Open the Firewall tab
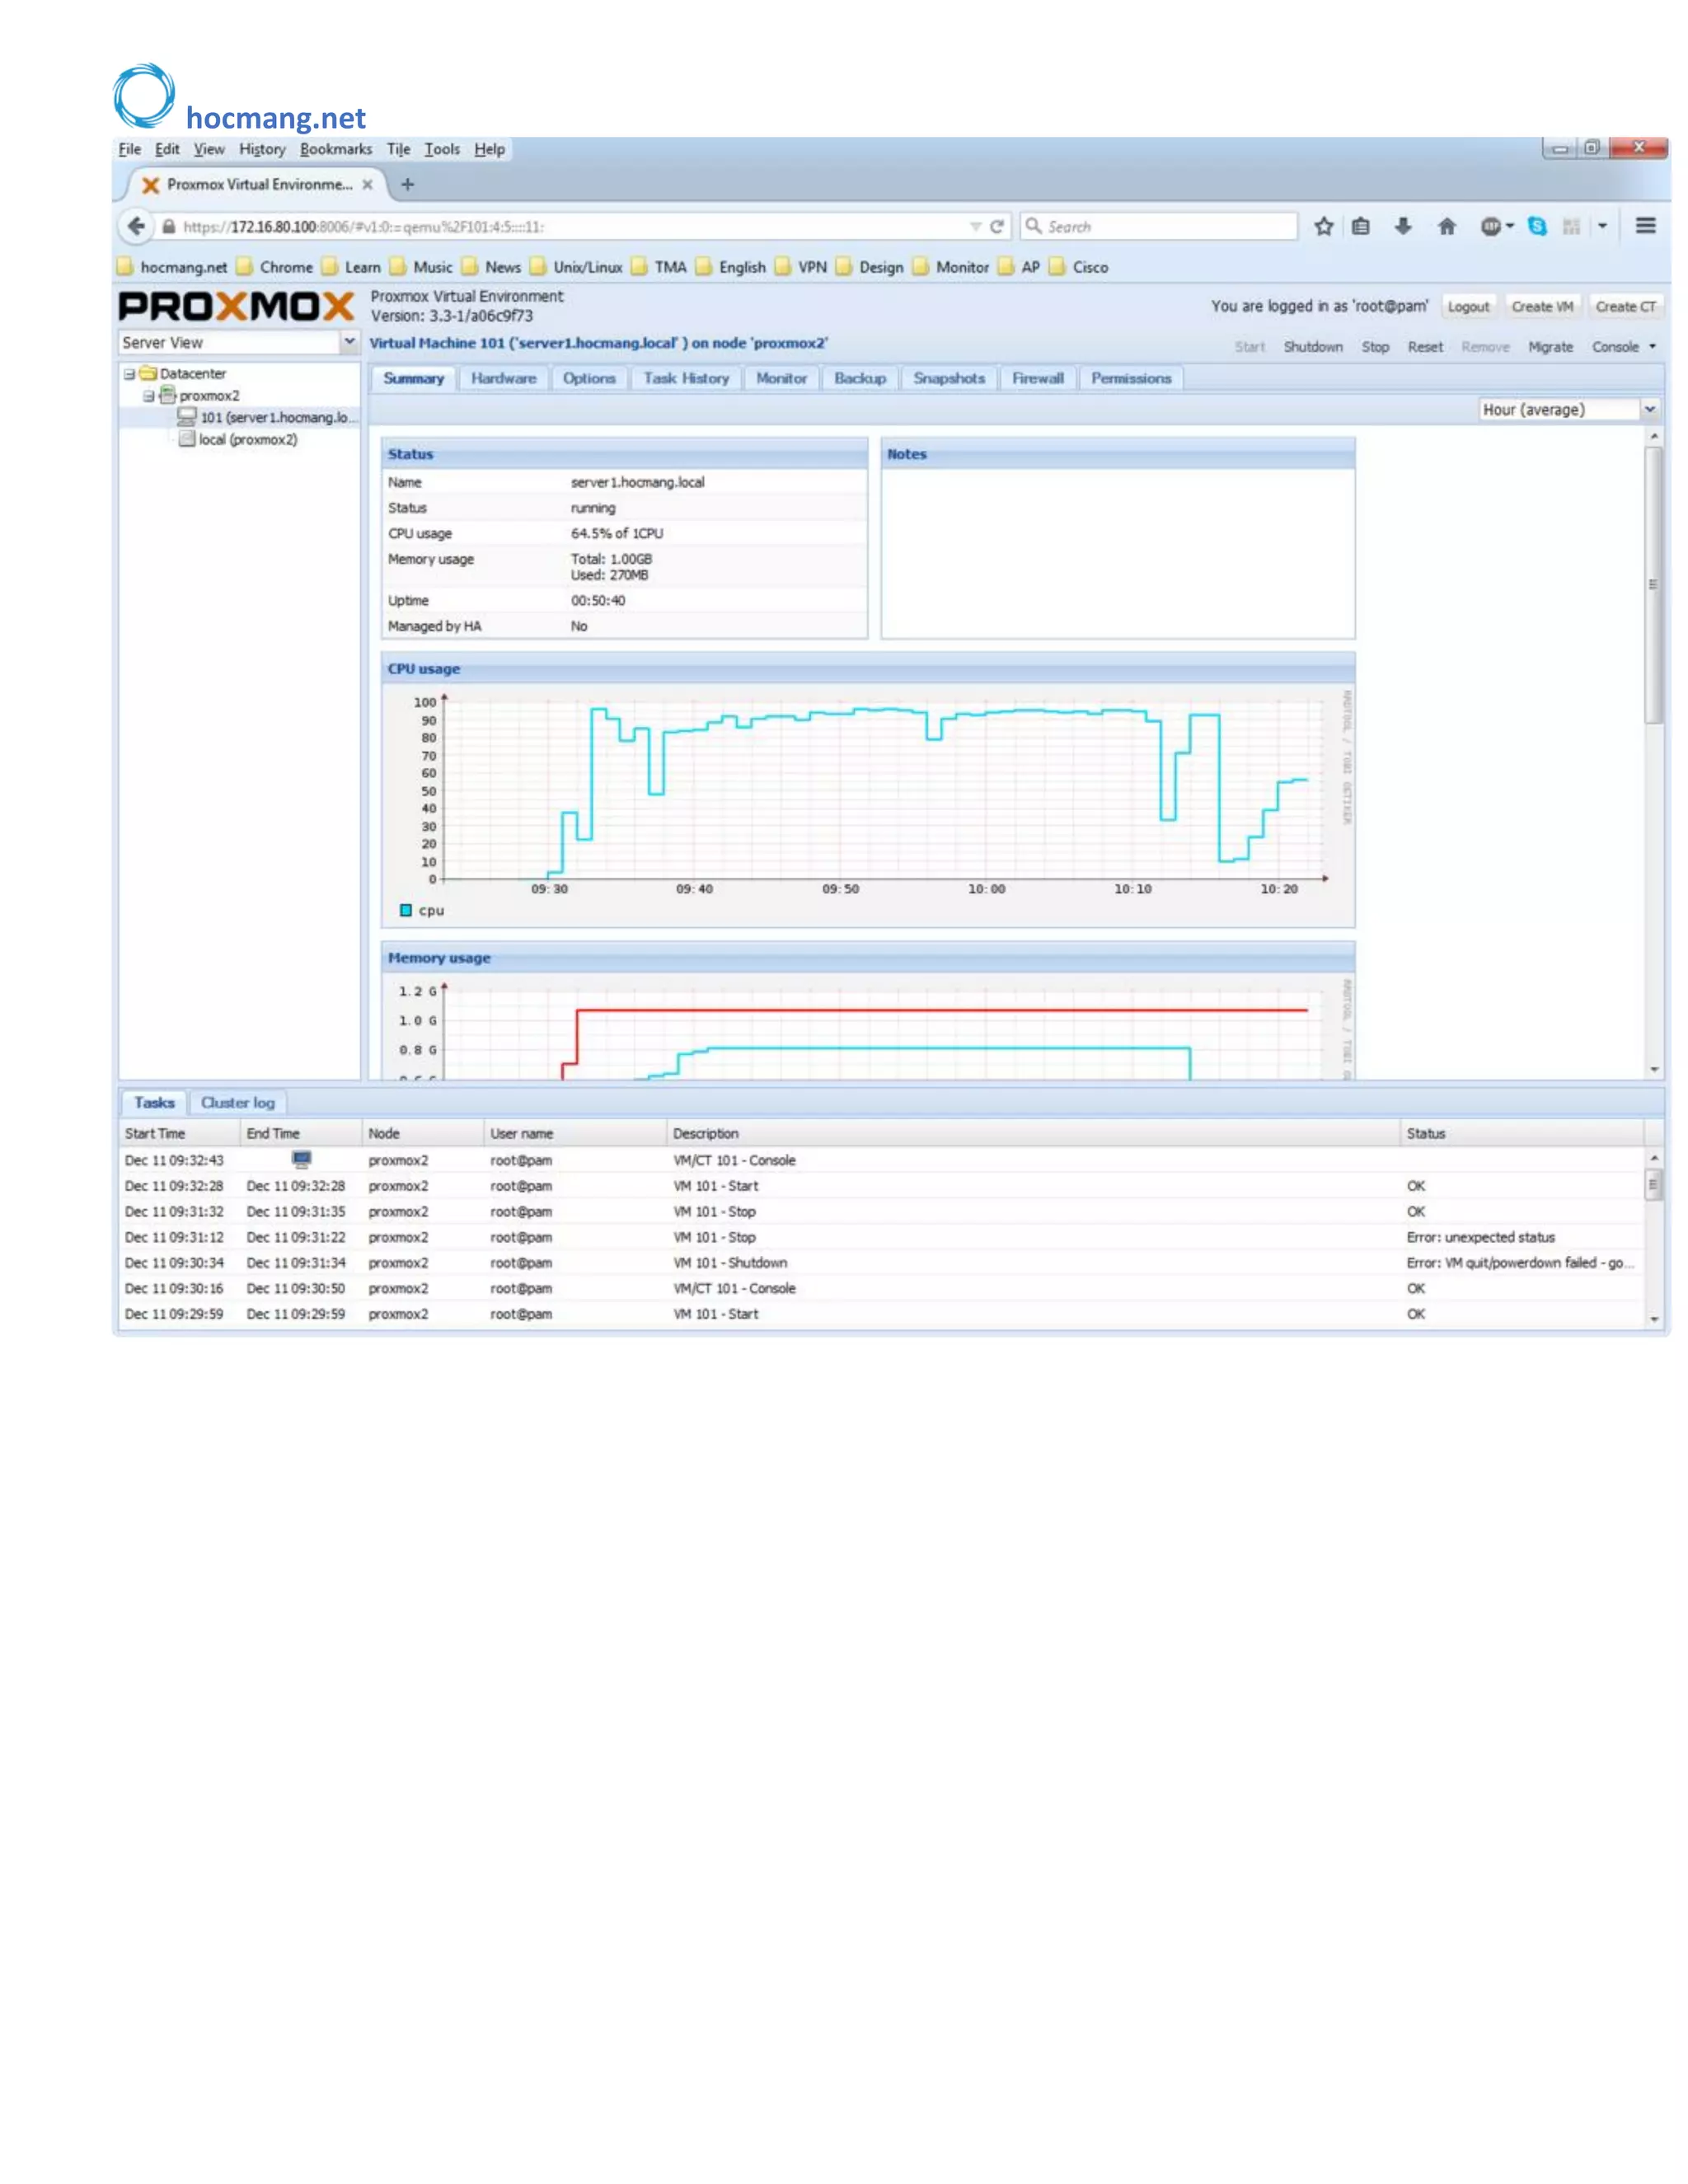 [x=1038, y=378]
